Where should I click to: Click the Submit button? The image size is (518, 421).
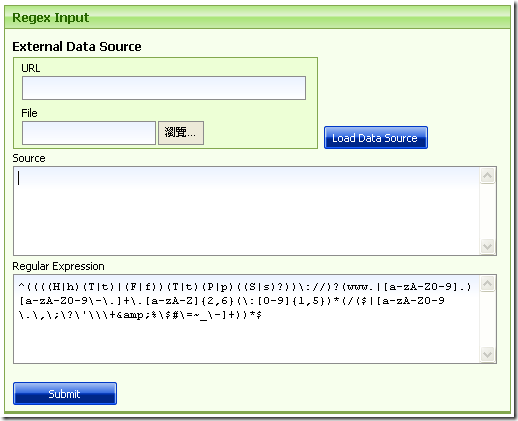[65, 394]
